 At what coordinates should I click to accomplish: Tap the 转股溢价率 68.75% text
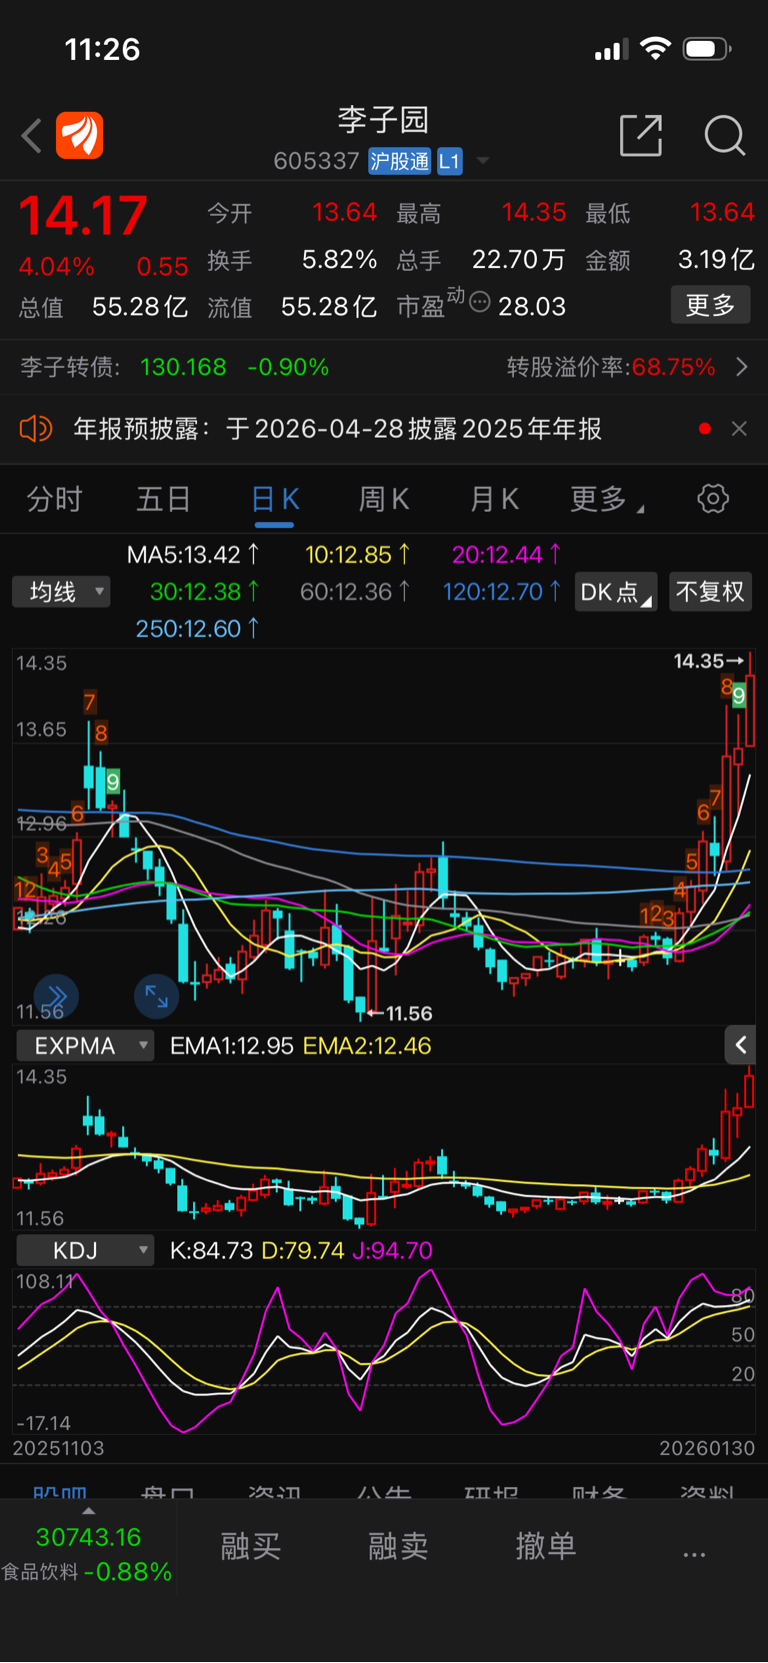pyautogui.click(x=611, y=367)
